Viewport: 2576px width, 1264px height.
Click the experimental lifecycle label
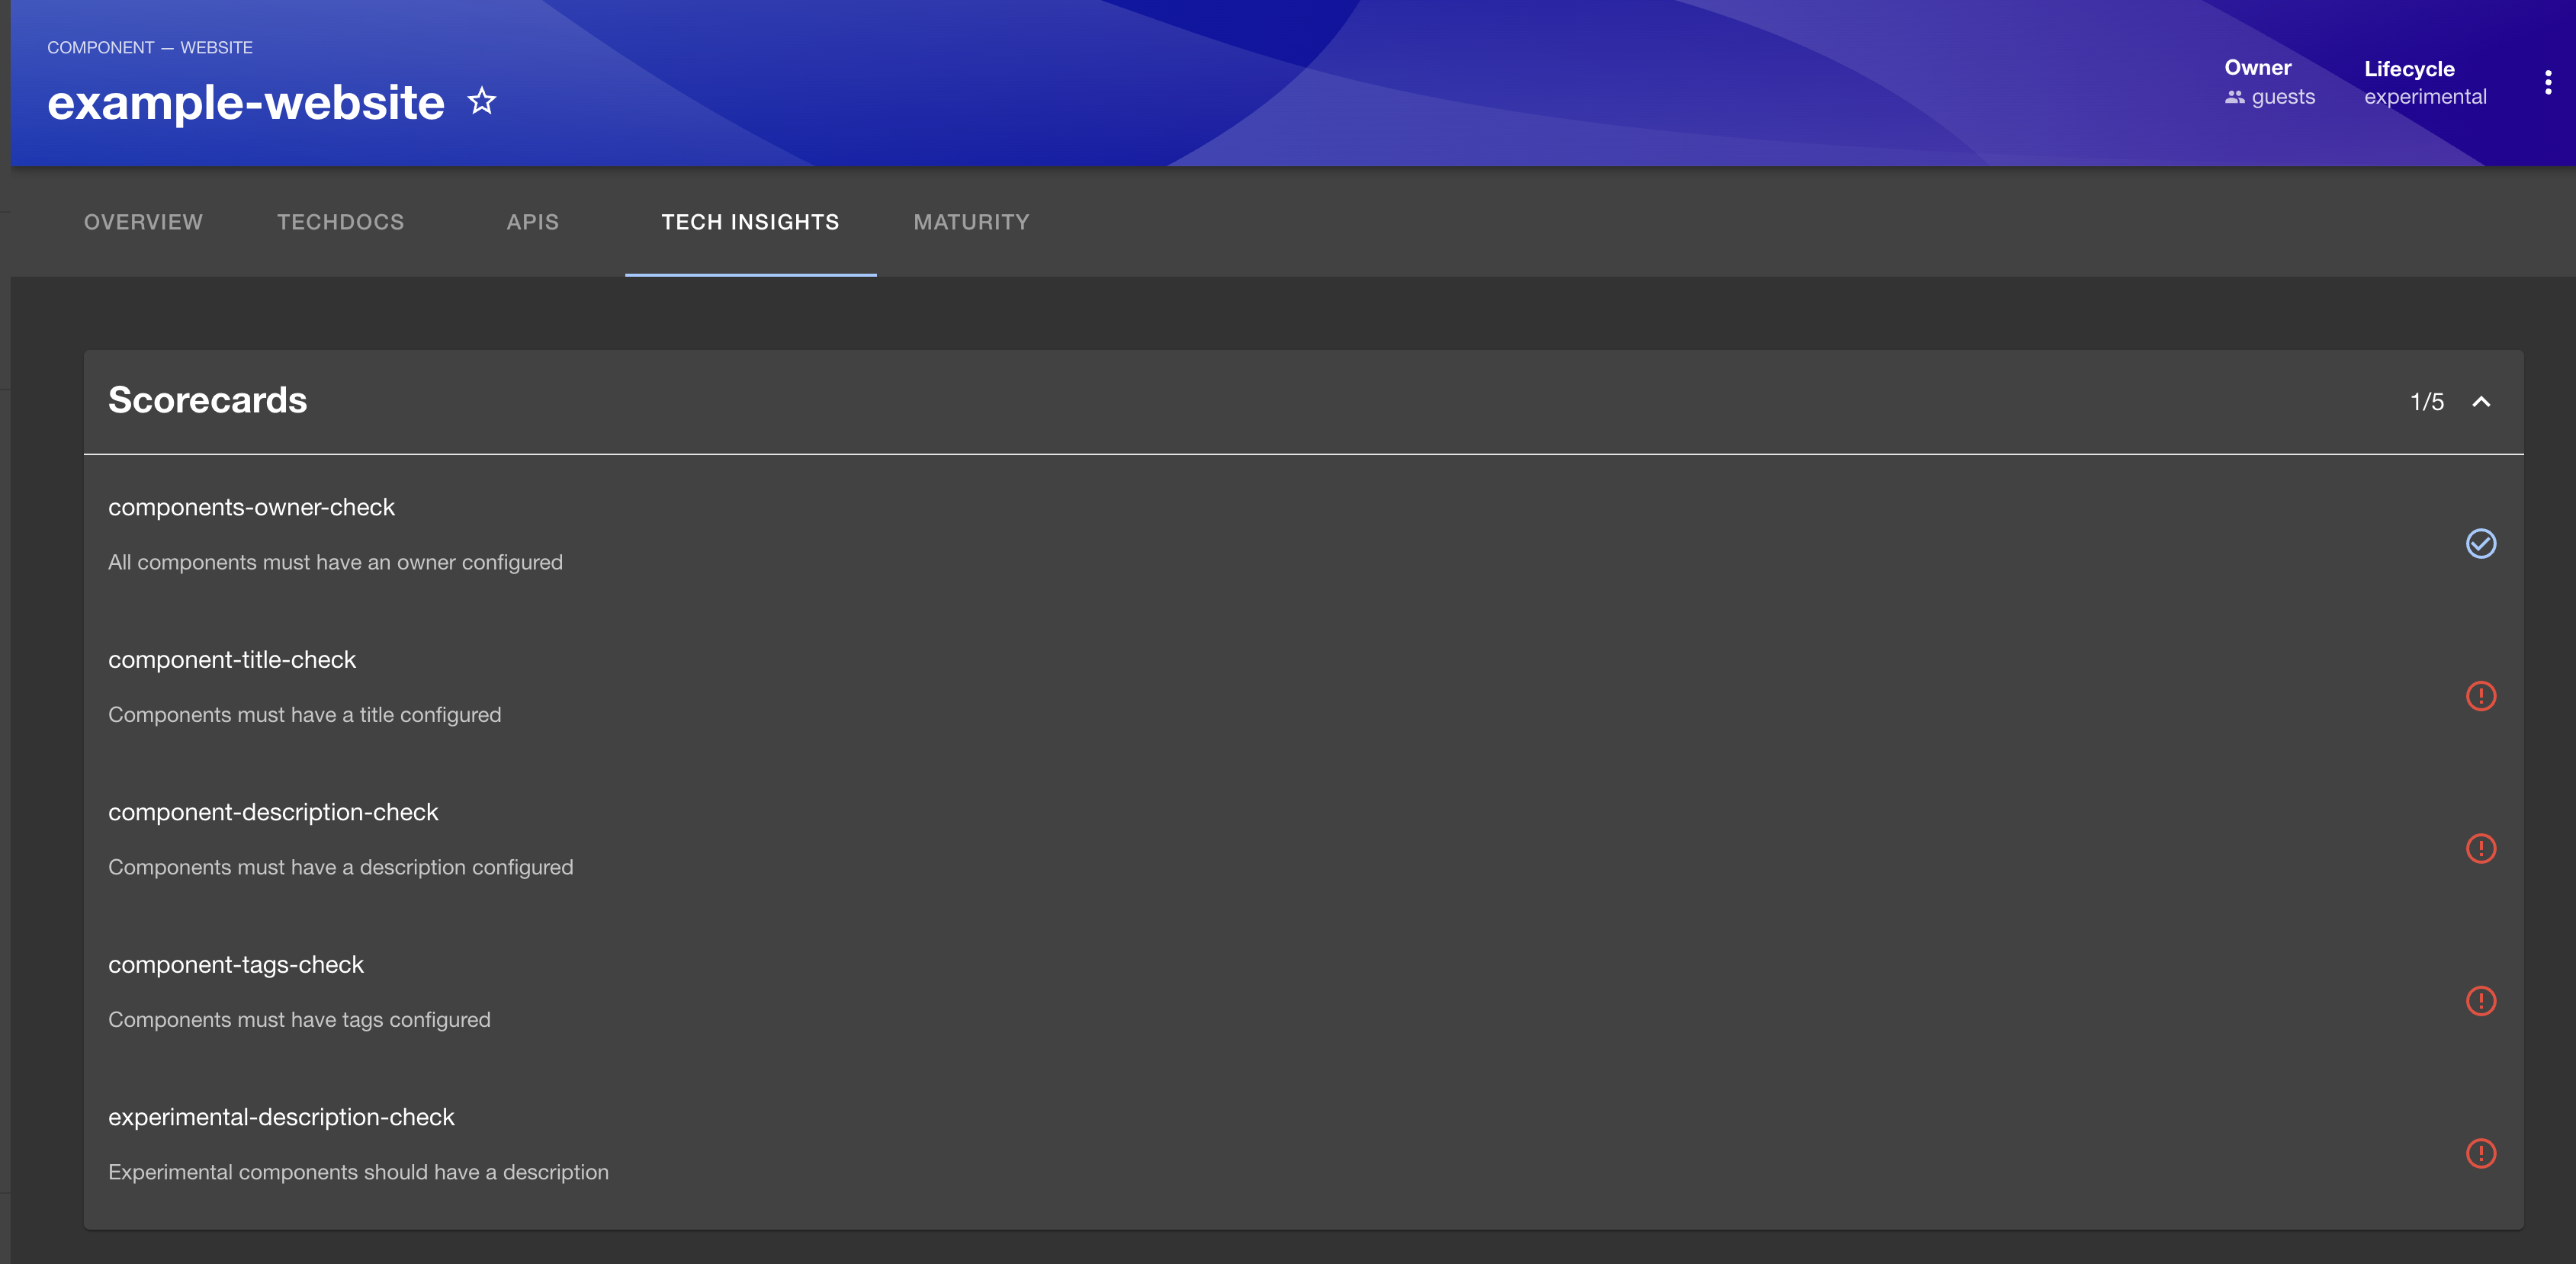click(x=2425, y=97)
